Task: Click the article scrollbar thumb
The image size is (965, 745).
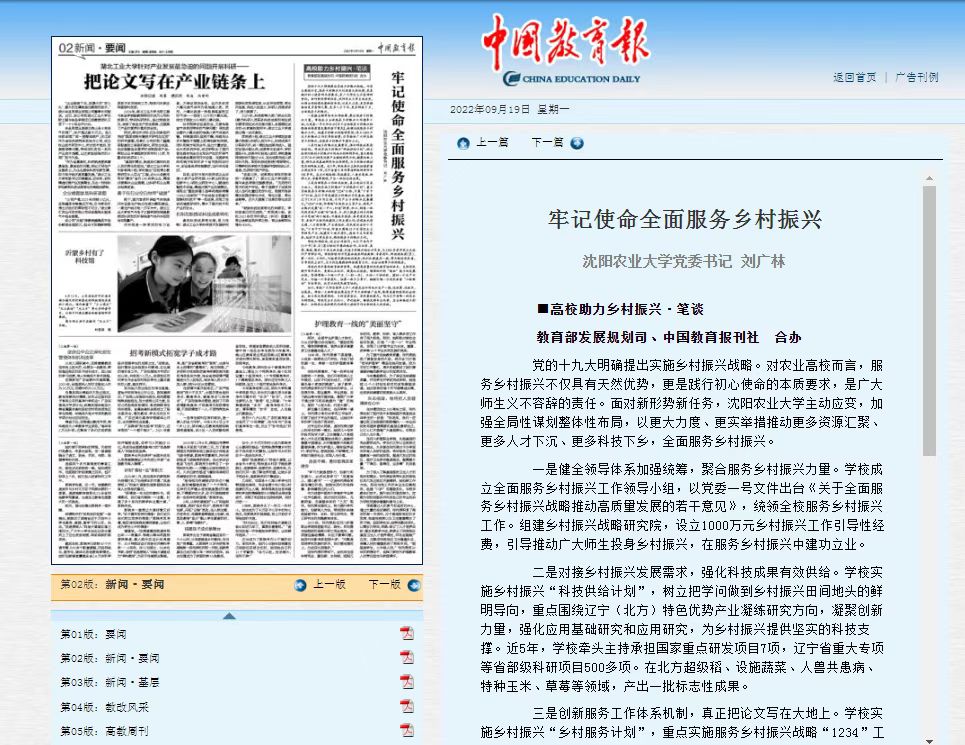Action: tap(929, 321)
